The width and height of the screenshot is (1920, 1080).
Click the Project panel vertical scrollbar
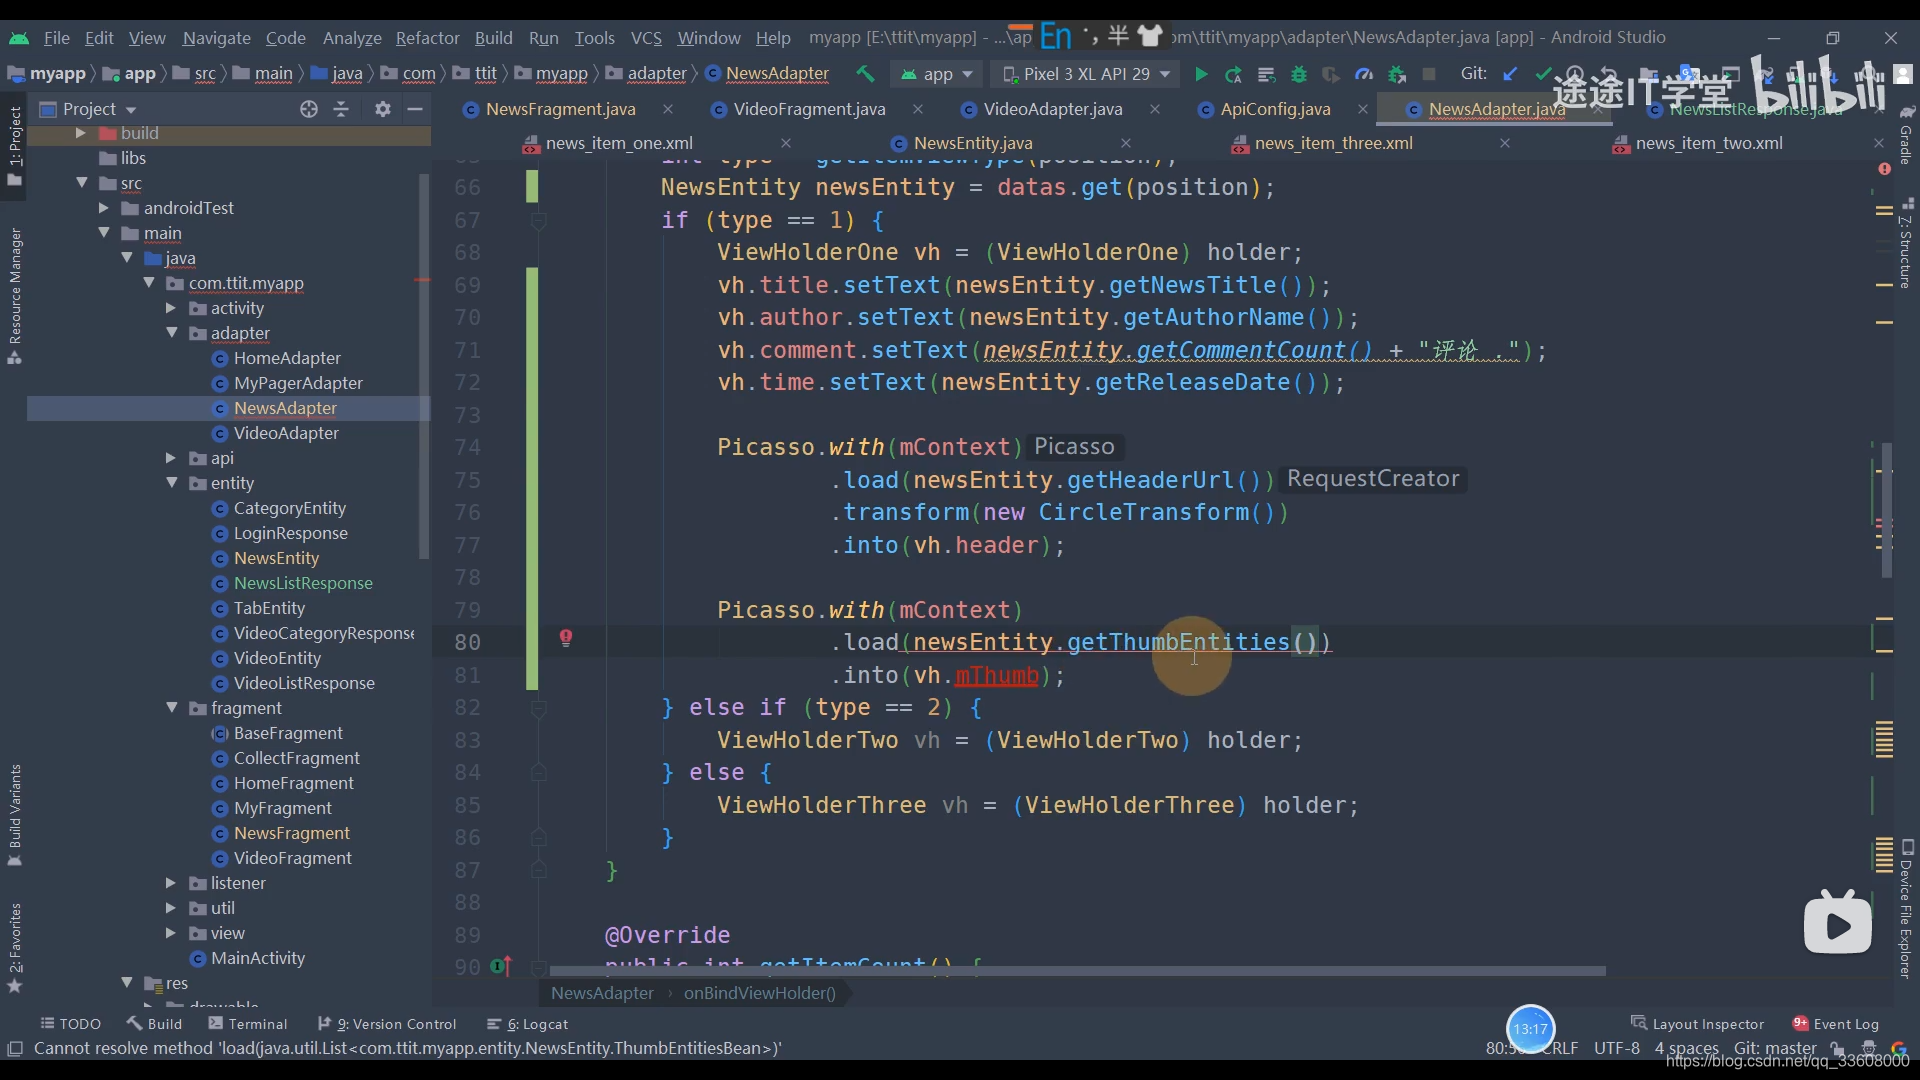[424, 365]
